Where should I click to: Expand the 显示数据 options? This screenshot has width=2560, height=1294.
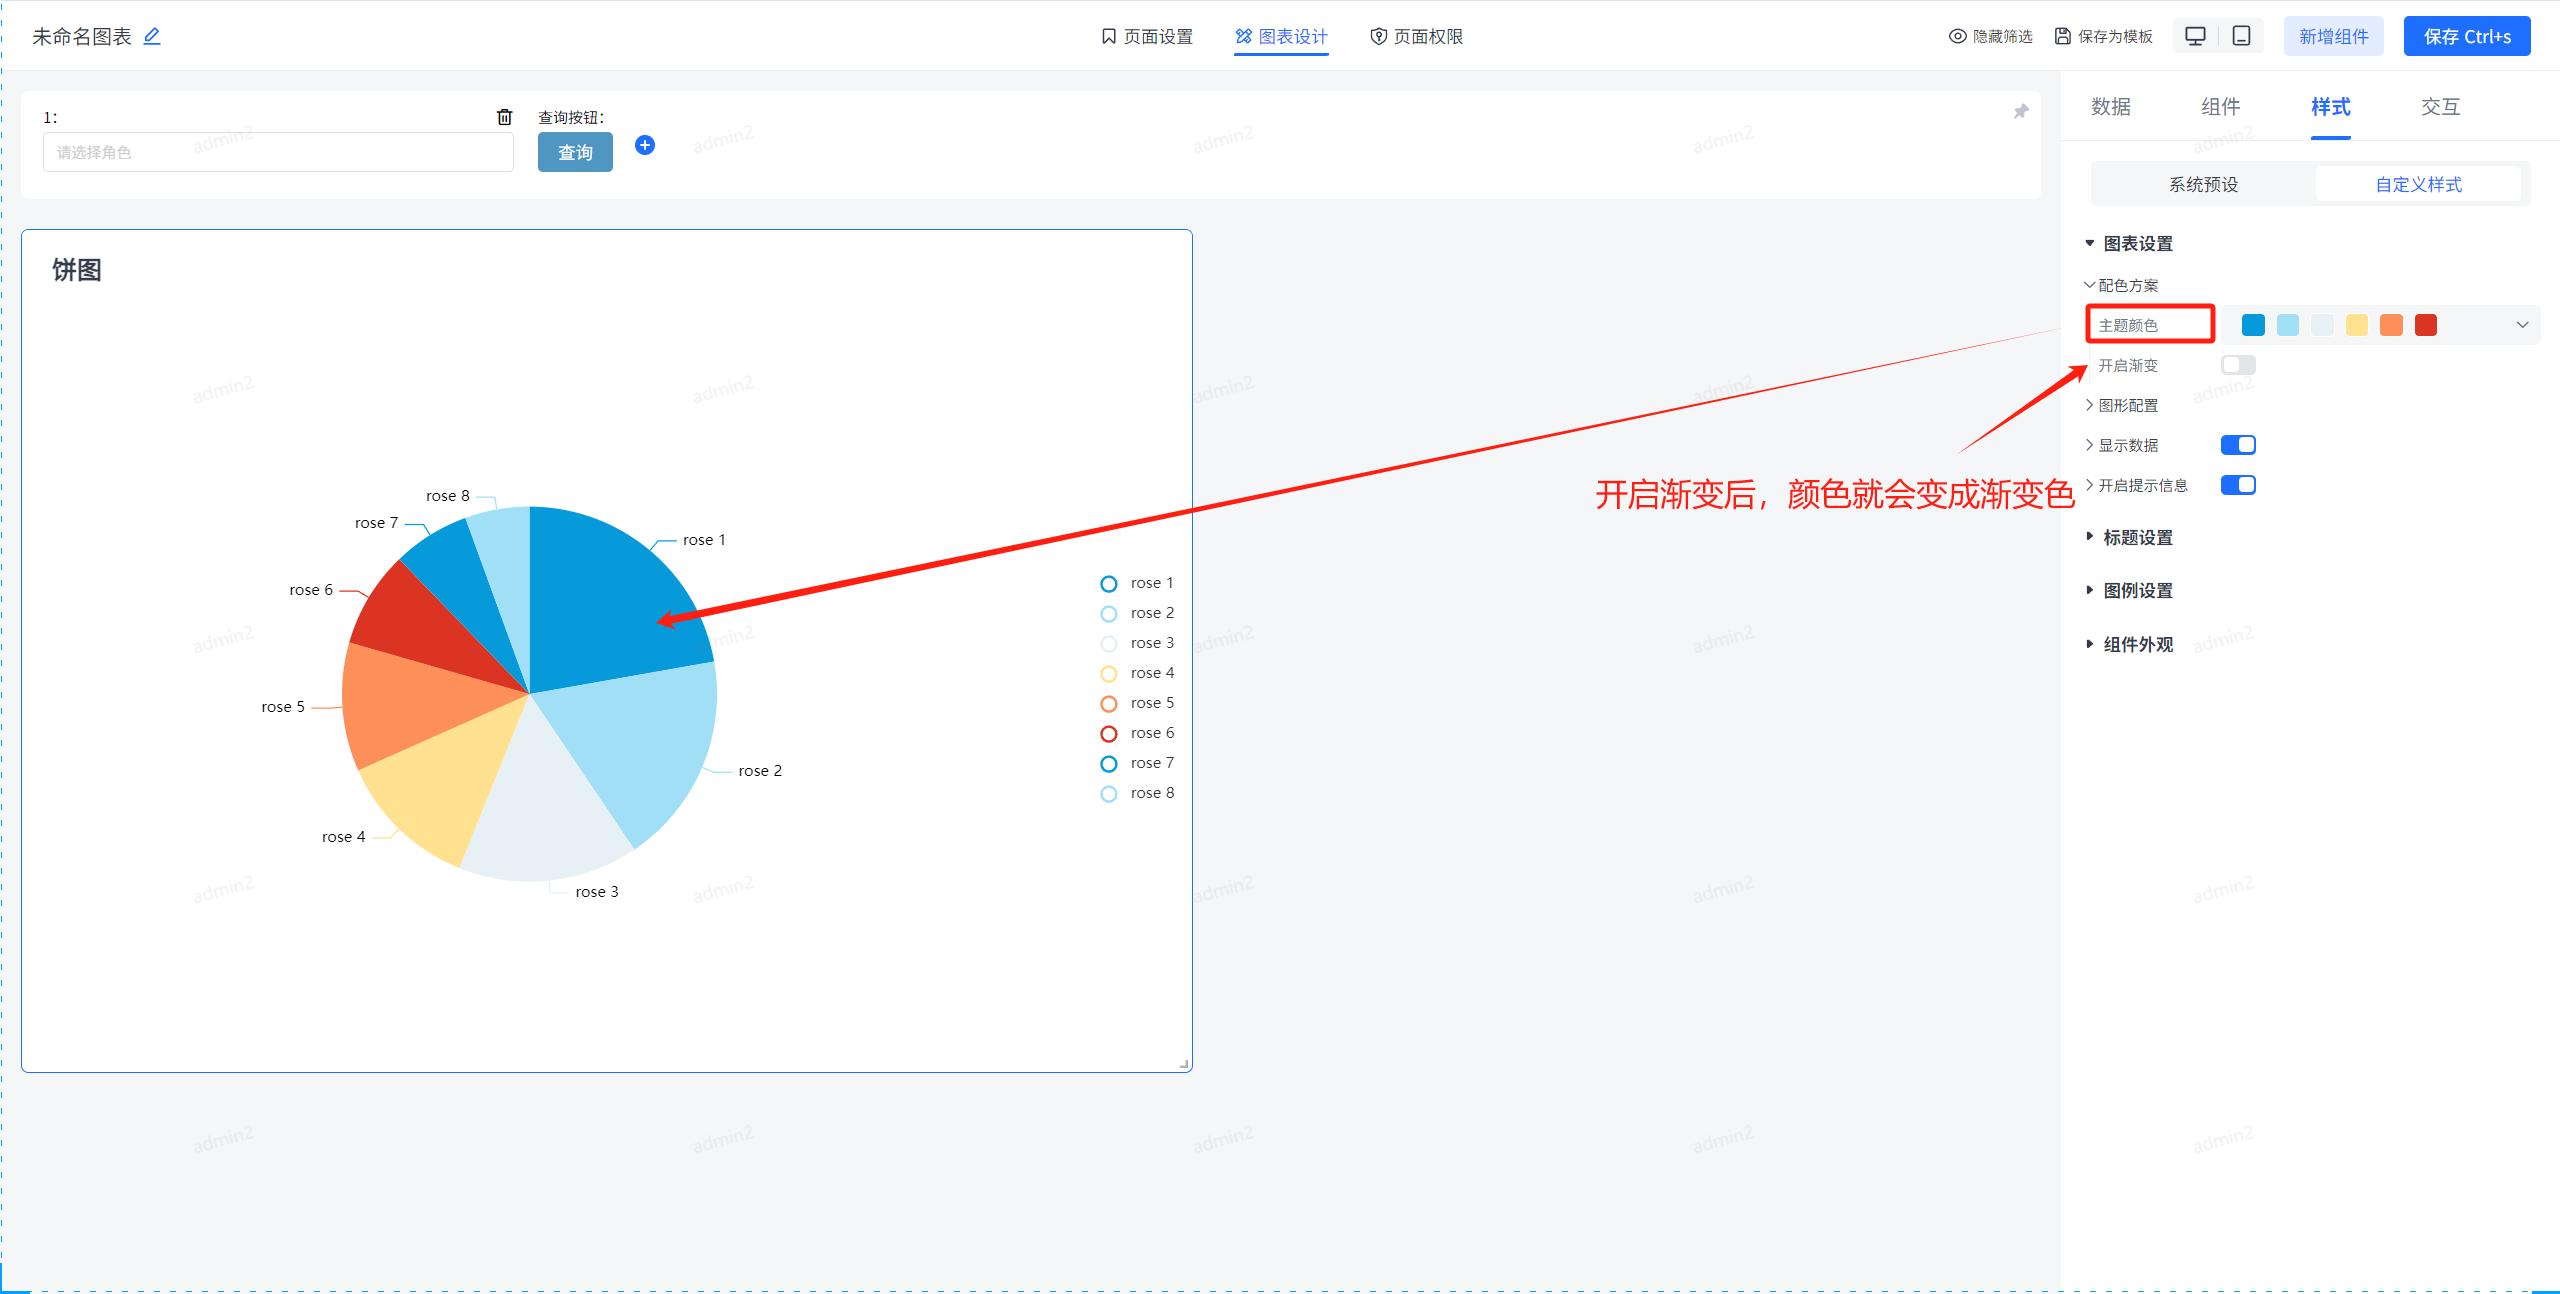click(2089, 445)
